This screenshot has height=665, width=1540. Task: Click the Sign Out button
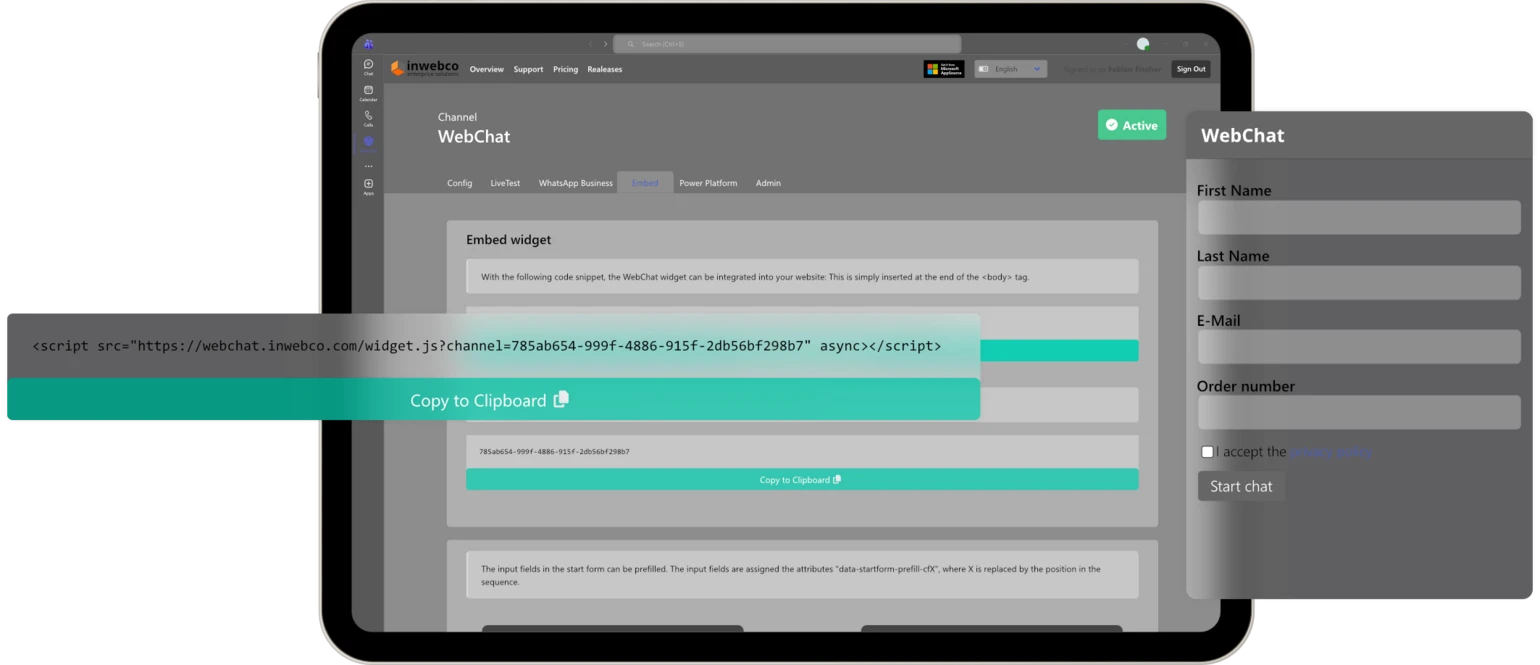(1190, 69)
